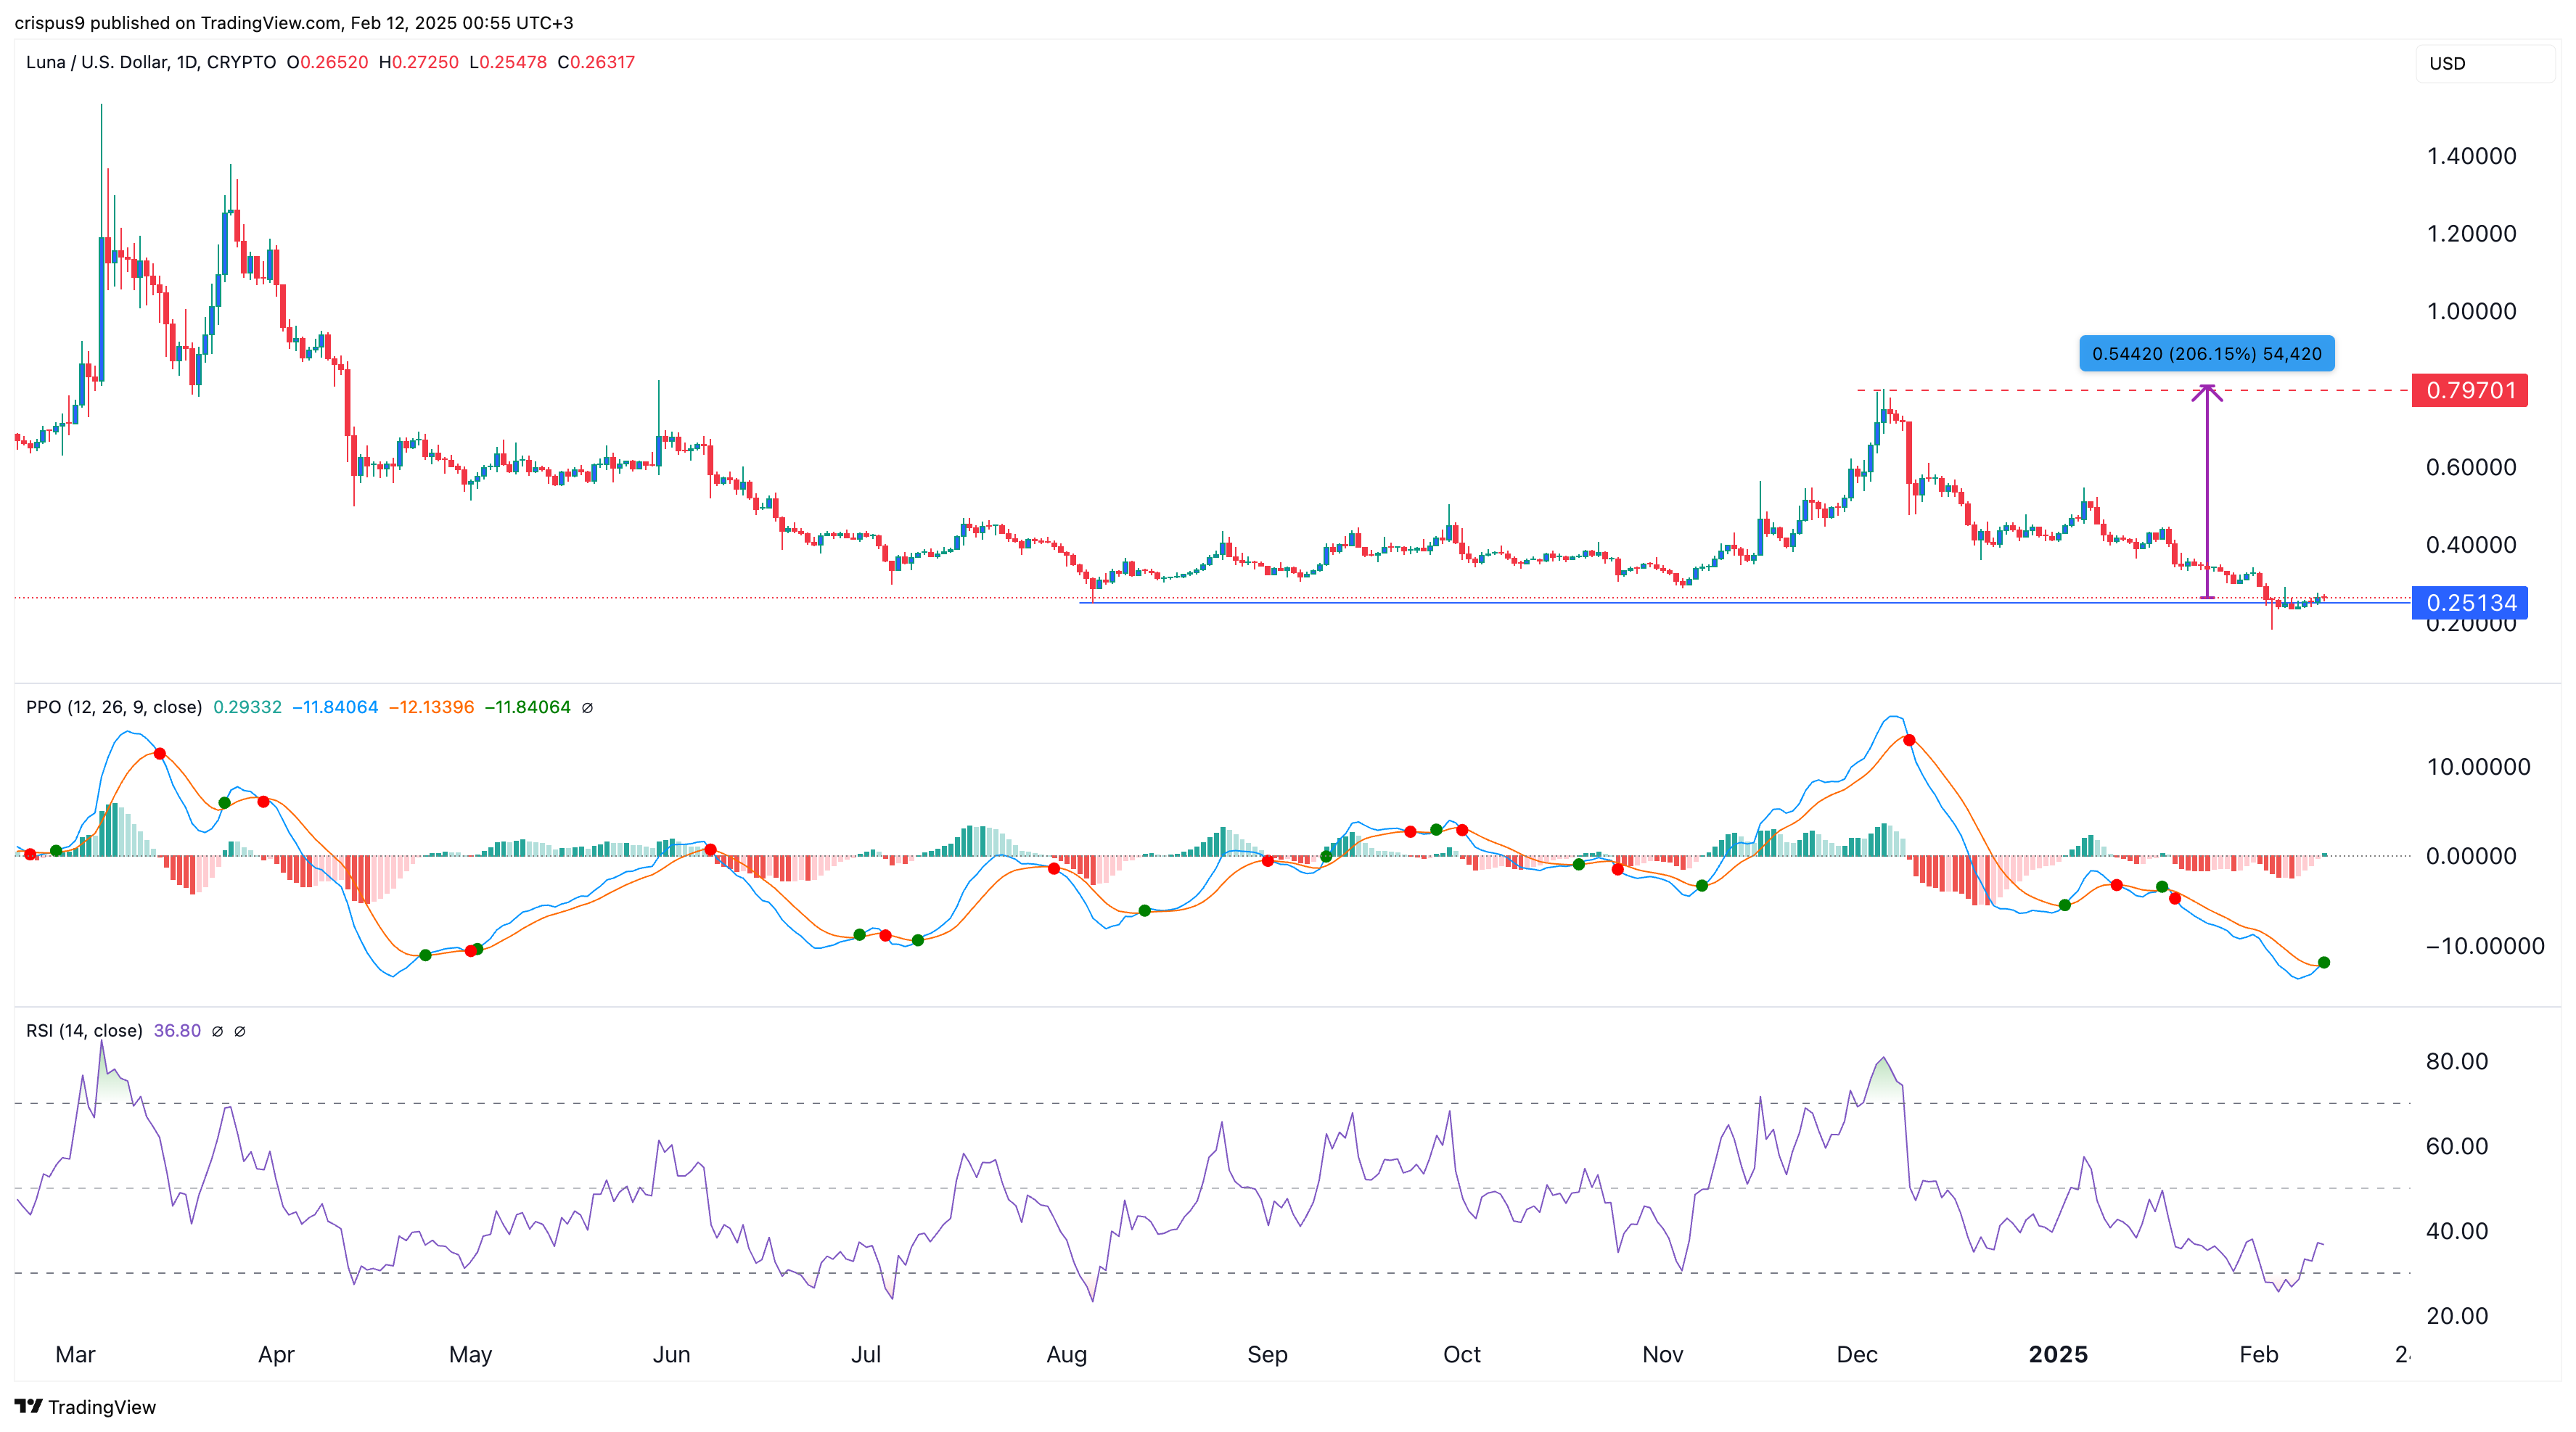Image resolution: width=2576 pixels, height=1432 pixels.
Task: Click the Jun label on time axis
Action: (671, 1355)
